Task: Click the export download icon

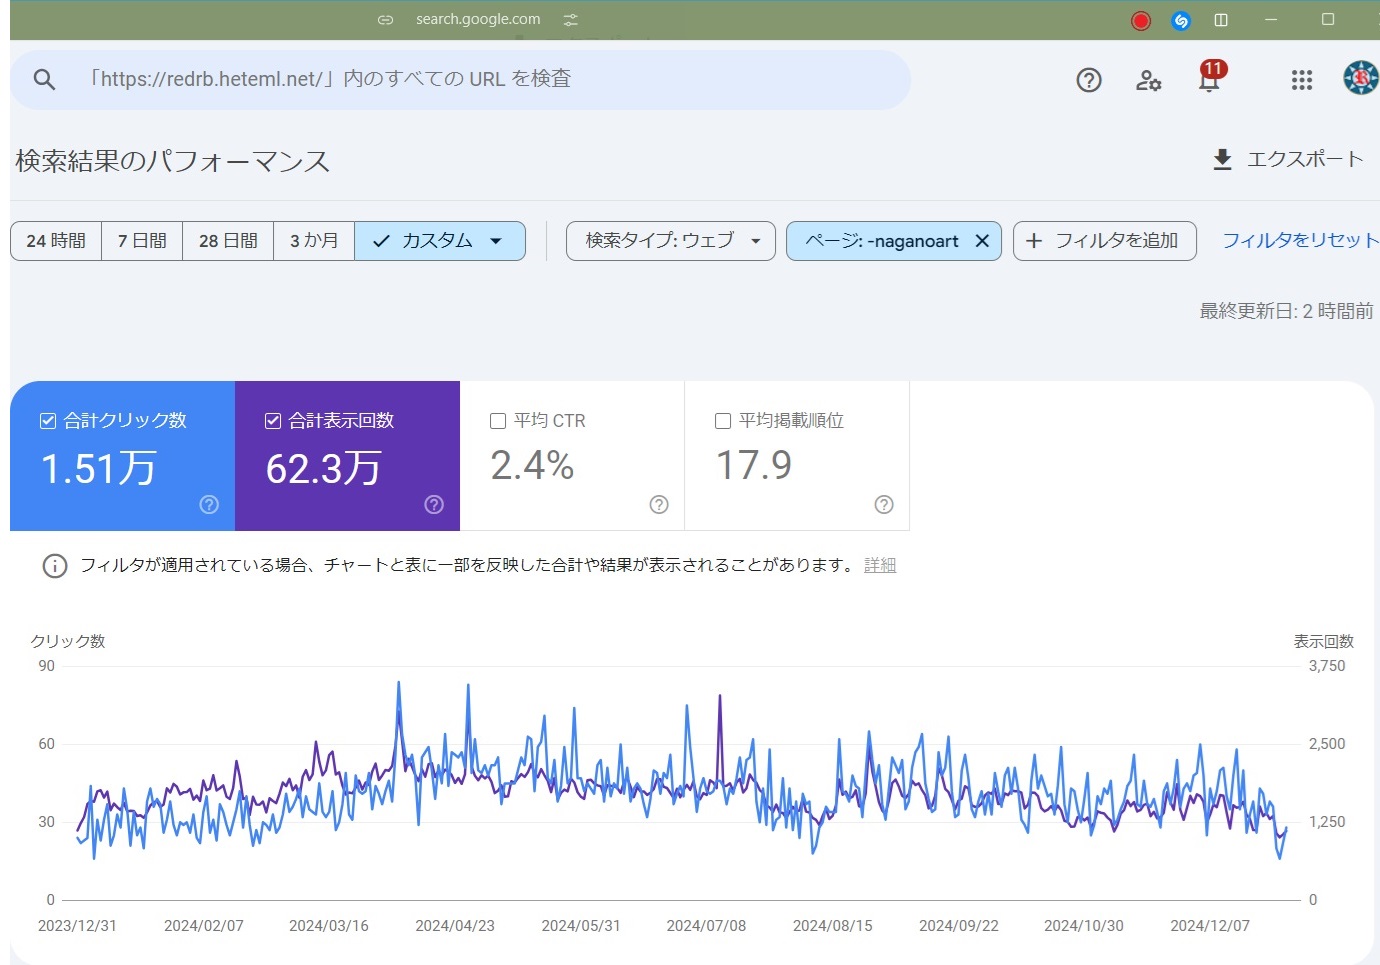Action: 1222,160
